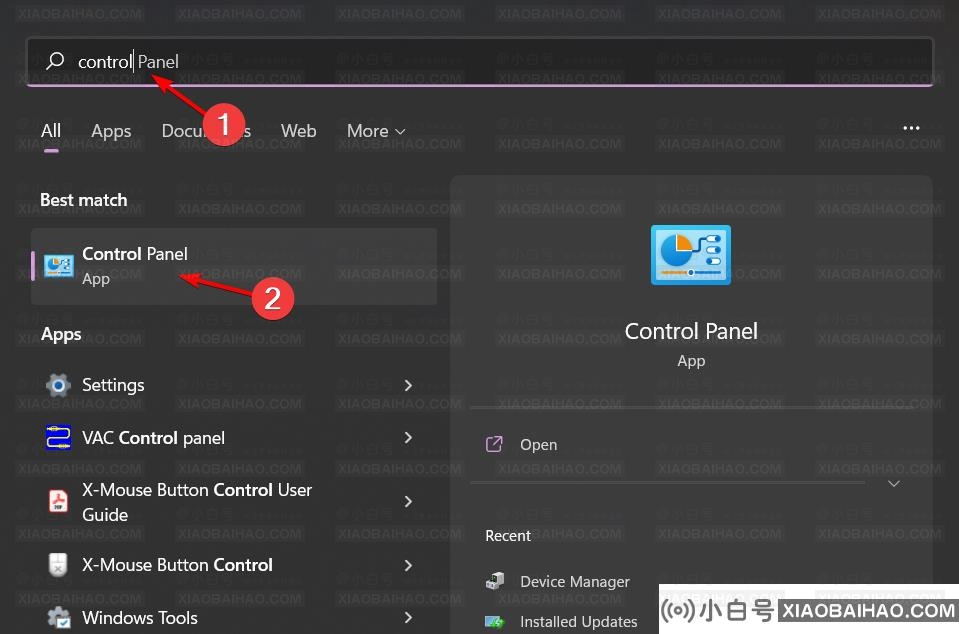959x634 pixels.
Task: Click the Installed Updates icon
Action: pos(494,622)
